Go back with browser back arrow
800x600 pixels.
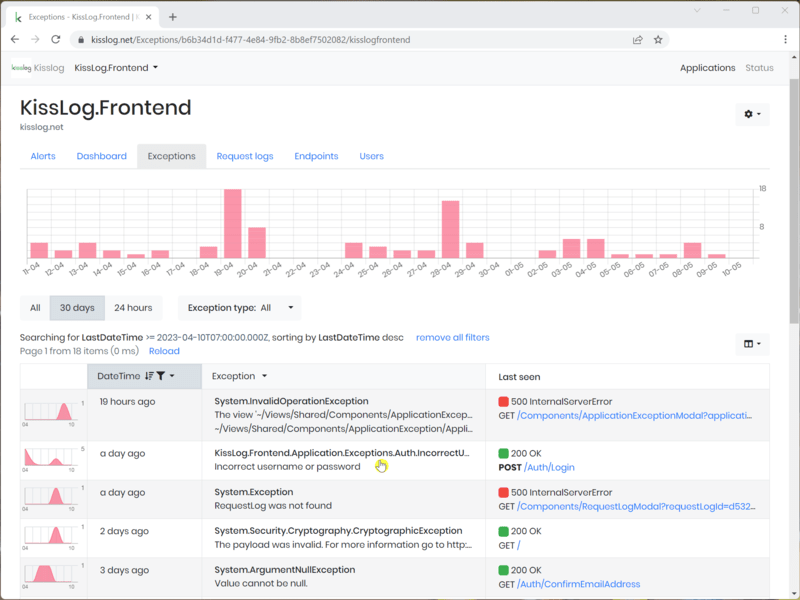point(15,40)
